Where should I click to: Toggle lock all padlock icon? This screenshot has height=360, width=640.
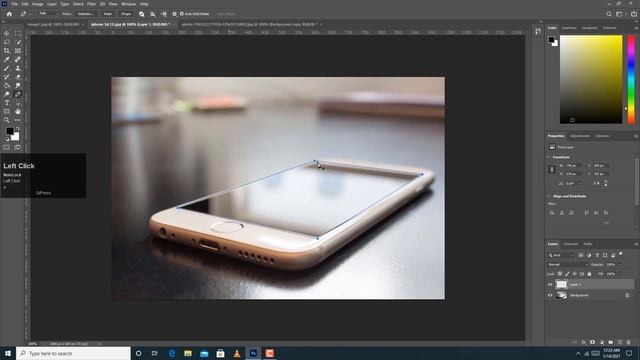(x=589, y=274)
